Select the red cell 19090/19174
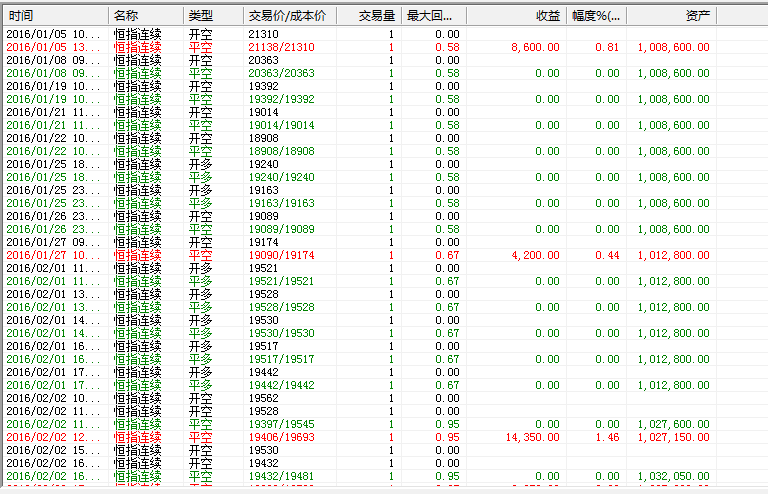Screen dimensions: 768x494 pos(282,255)
